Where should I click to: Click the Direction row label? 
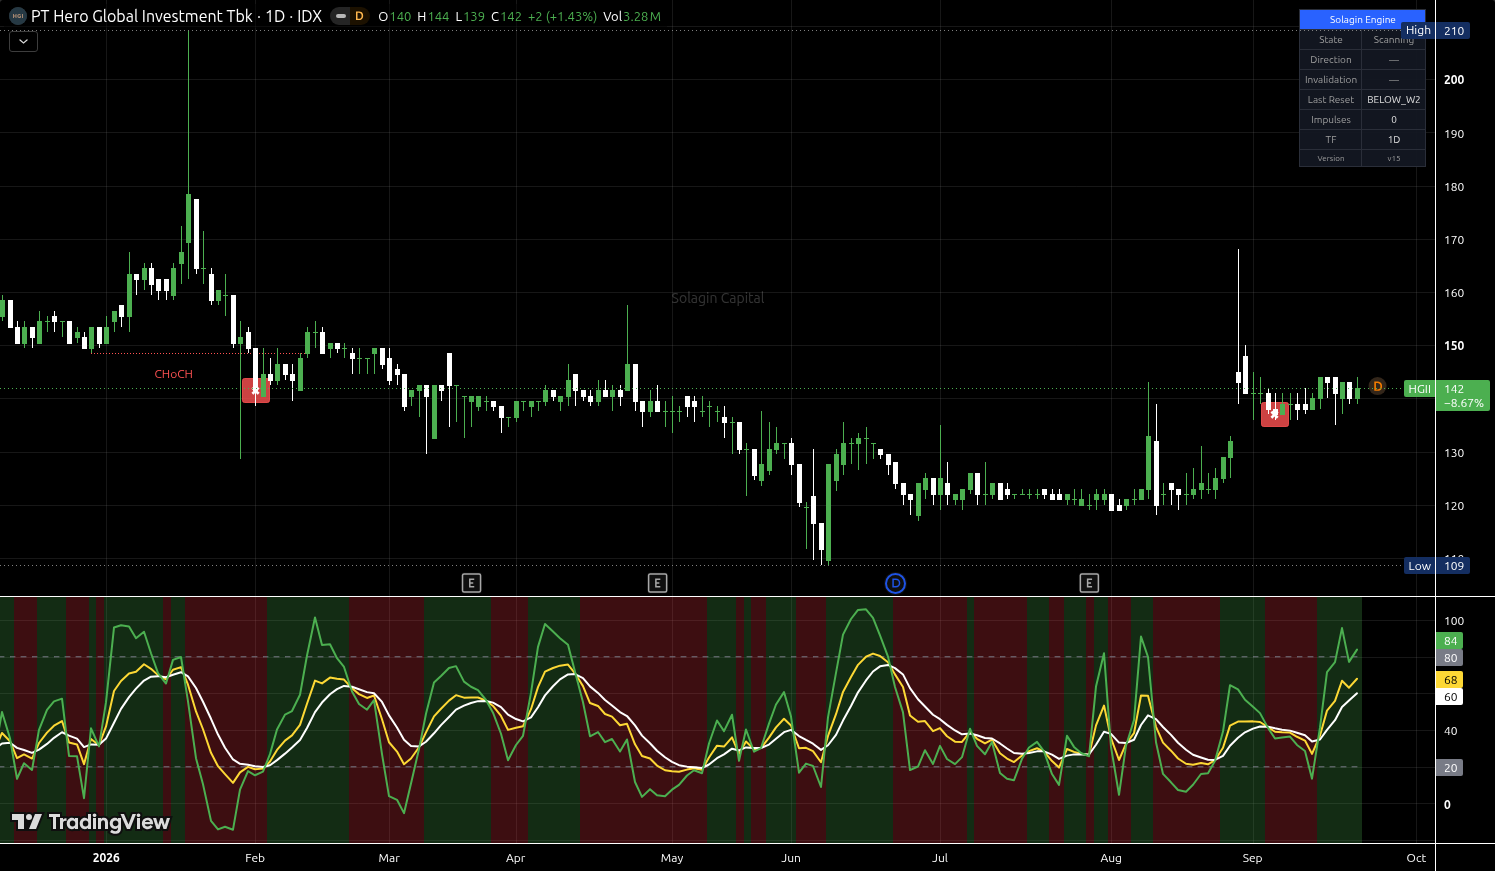(1330, 60)
